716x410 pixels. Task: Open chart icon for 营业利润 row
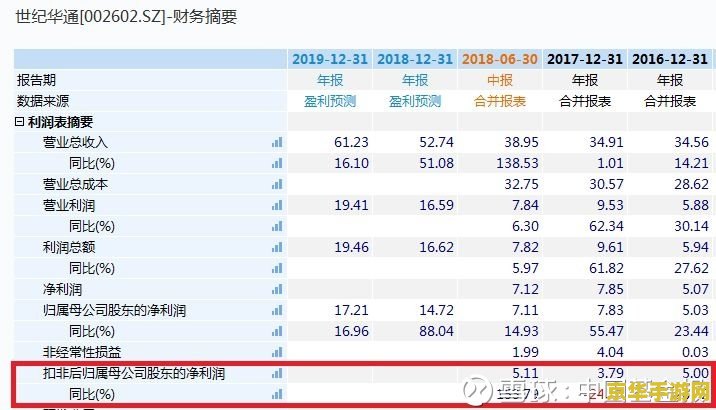coord(277,205)
